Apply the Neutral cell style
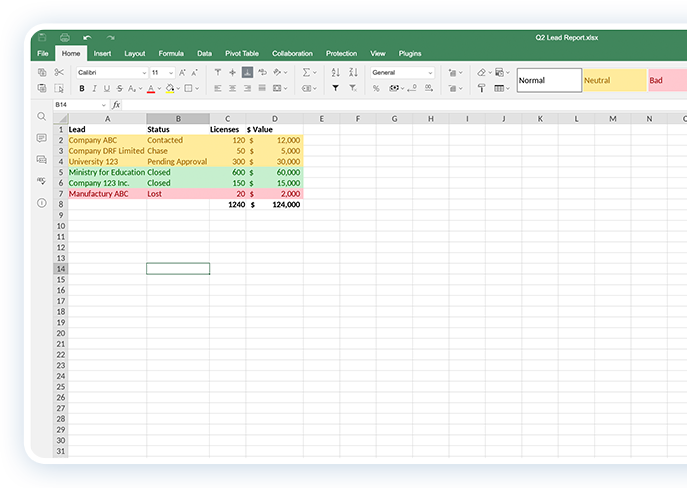687x488 pixels. 615,80
